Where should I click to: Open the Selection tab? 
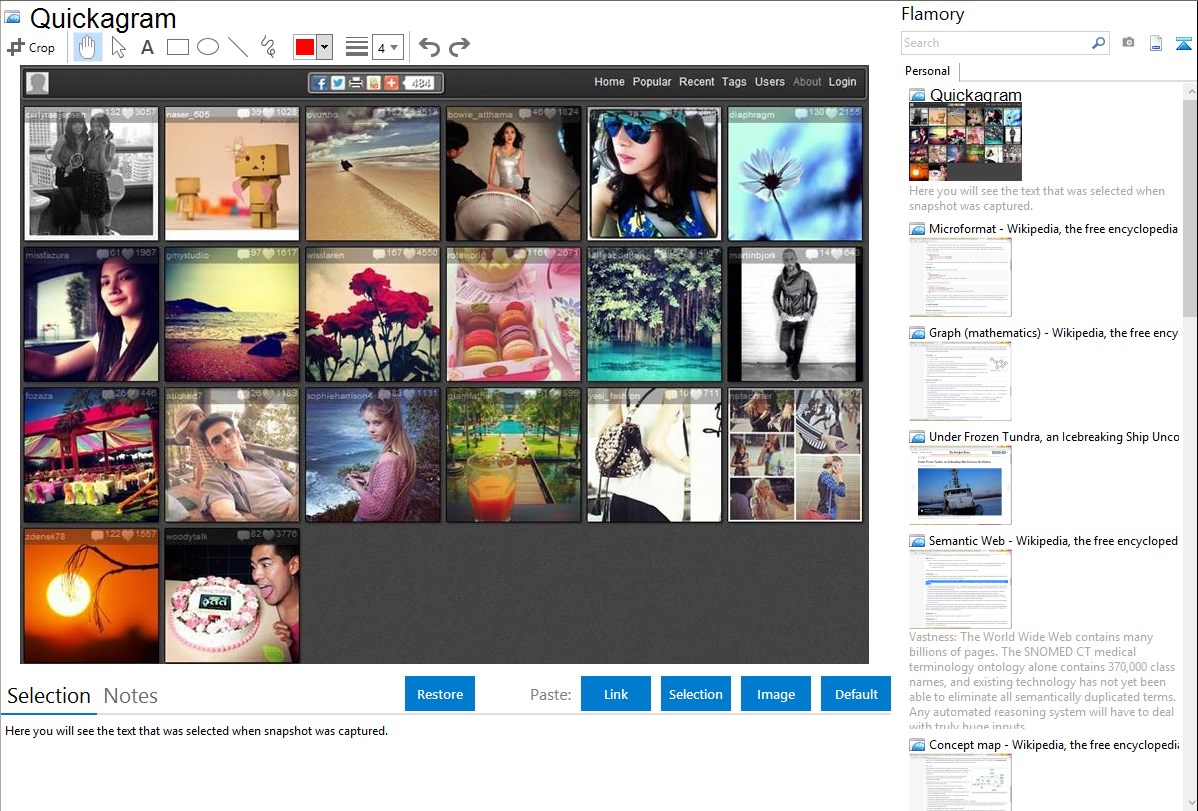(49, 696)
